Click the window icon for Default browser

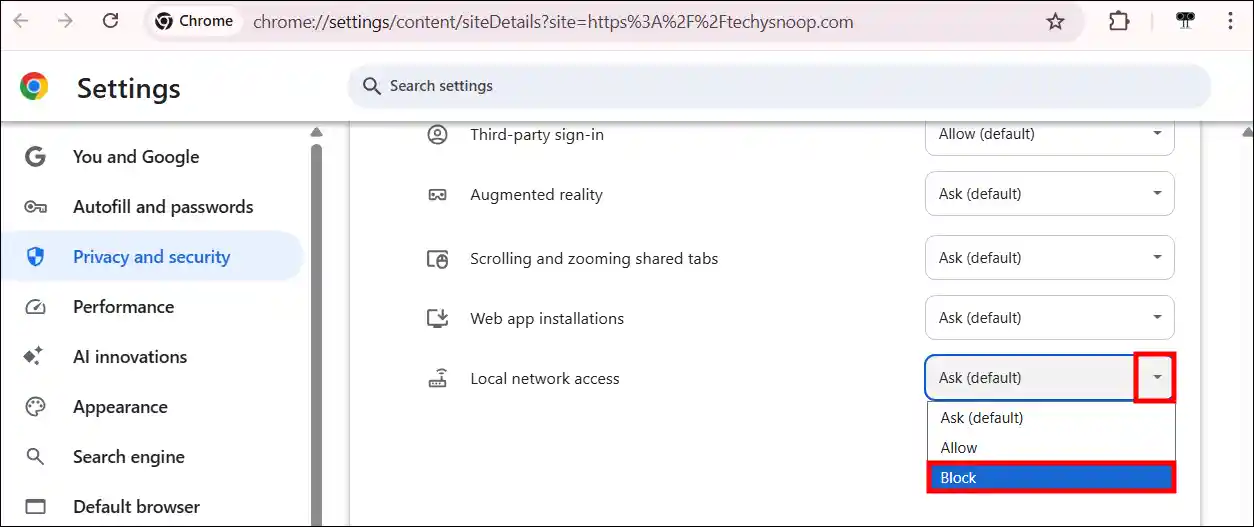click(35, 507)
